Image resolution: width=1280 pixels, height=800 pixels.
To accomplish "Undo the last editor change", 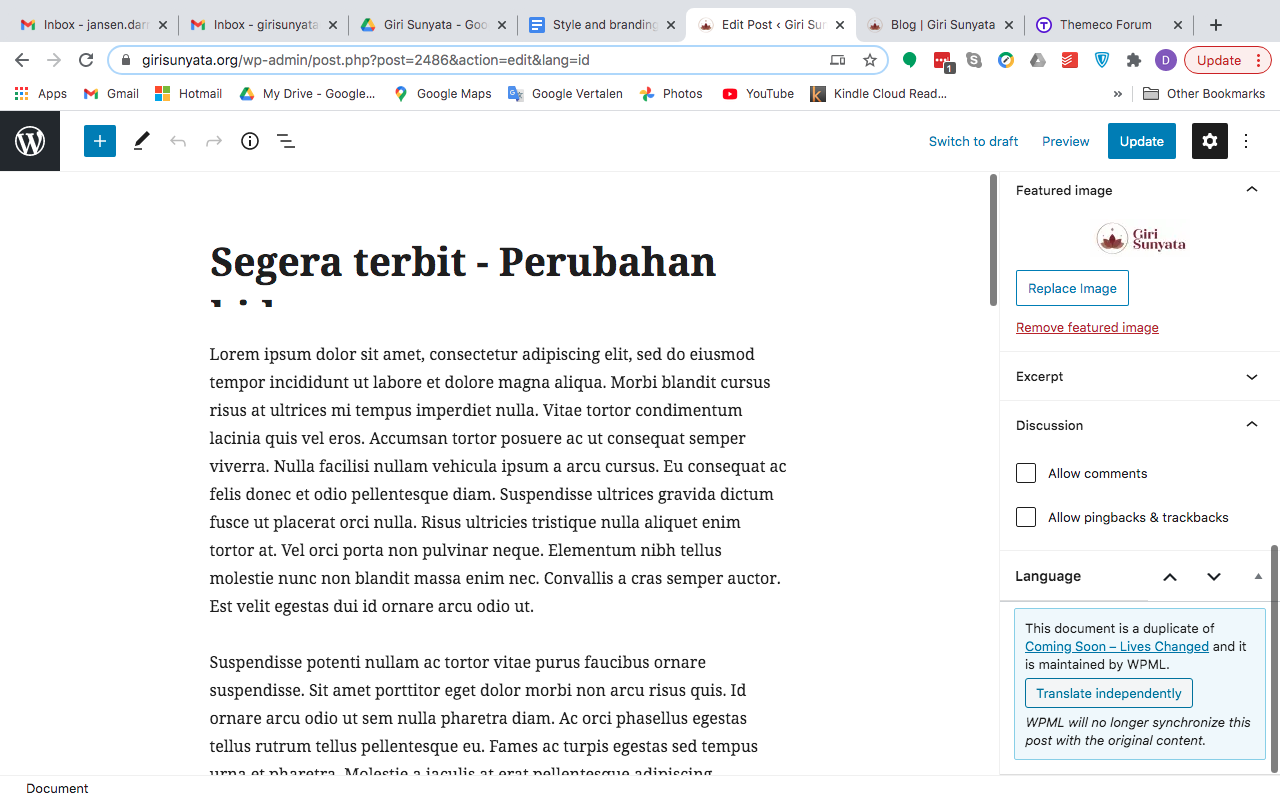I will 178,141.
